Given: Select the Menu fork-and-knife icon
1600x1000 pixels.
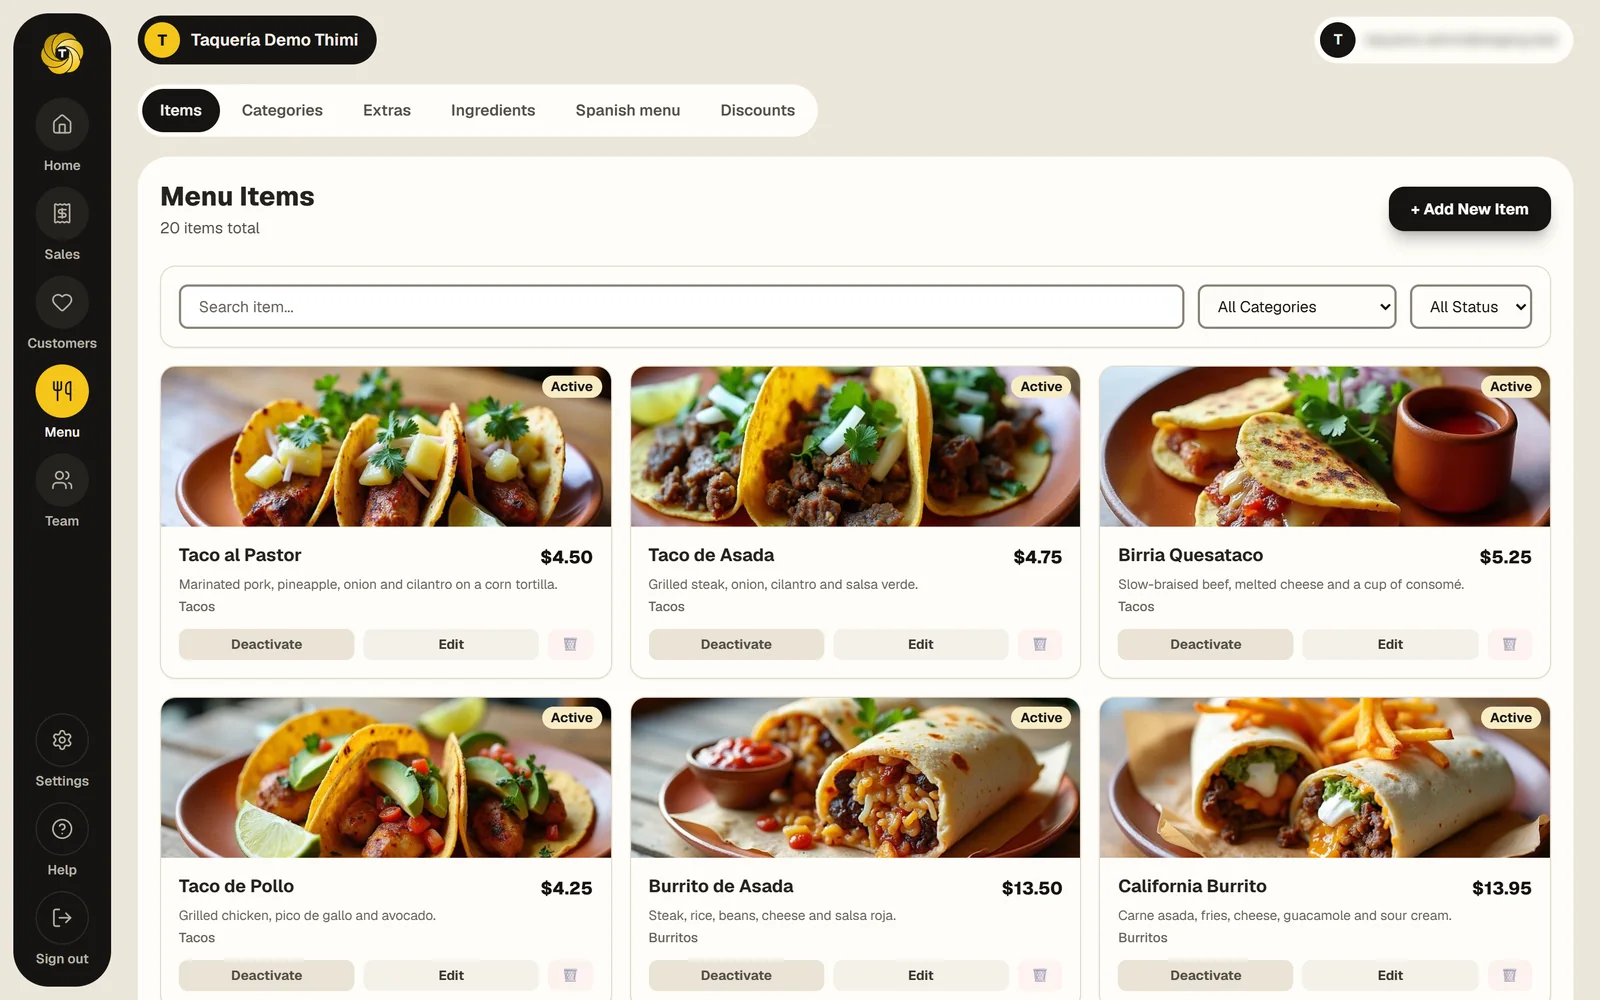Looking at the screenshot, I should [x=62, y=391].
